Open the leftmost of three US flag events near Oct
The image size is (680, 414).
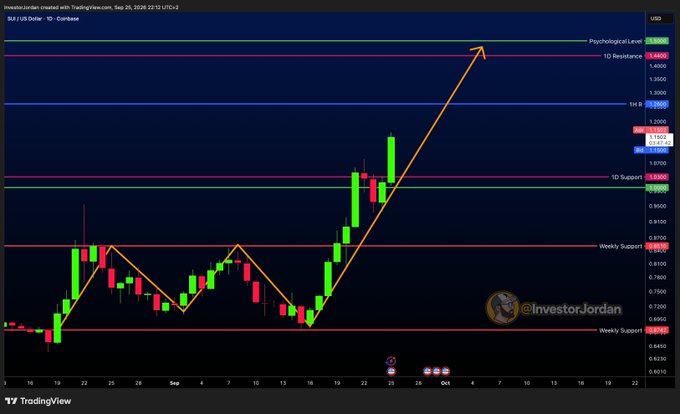[x=427, y=371]
